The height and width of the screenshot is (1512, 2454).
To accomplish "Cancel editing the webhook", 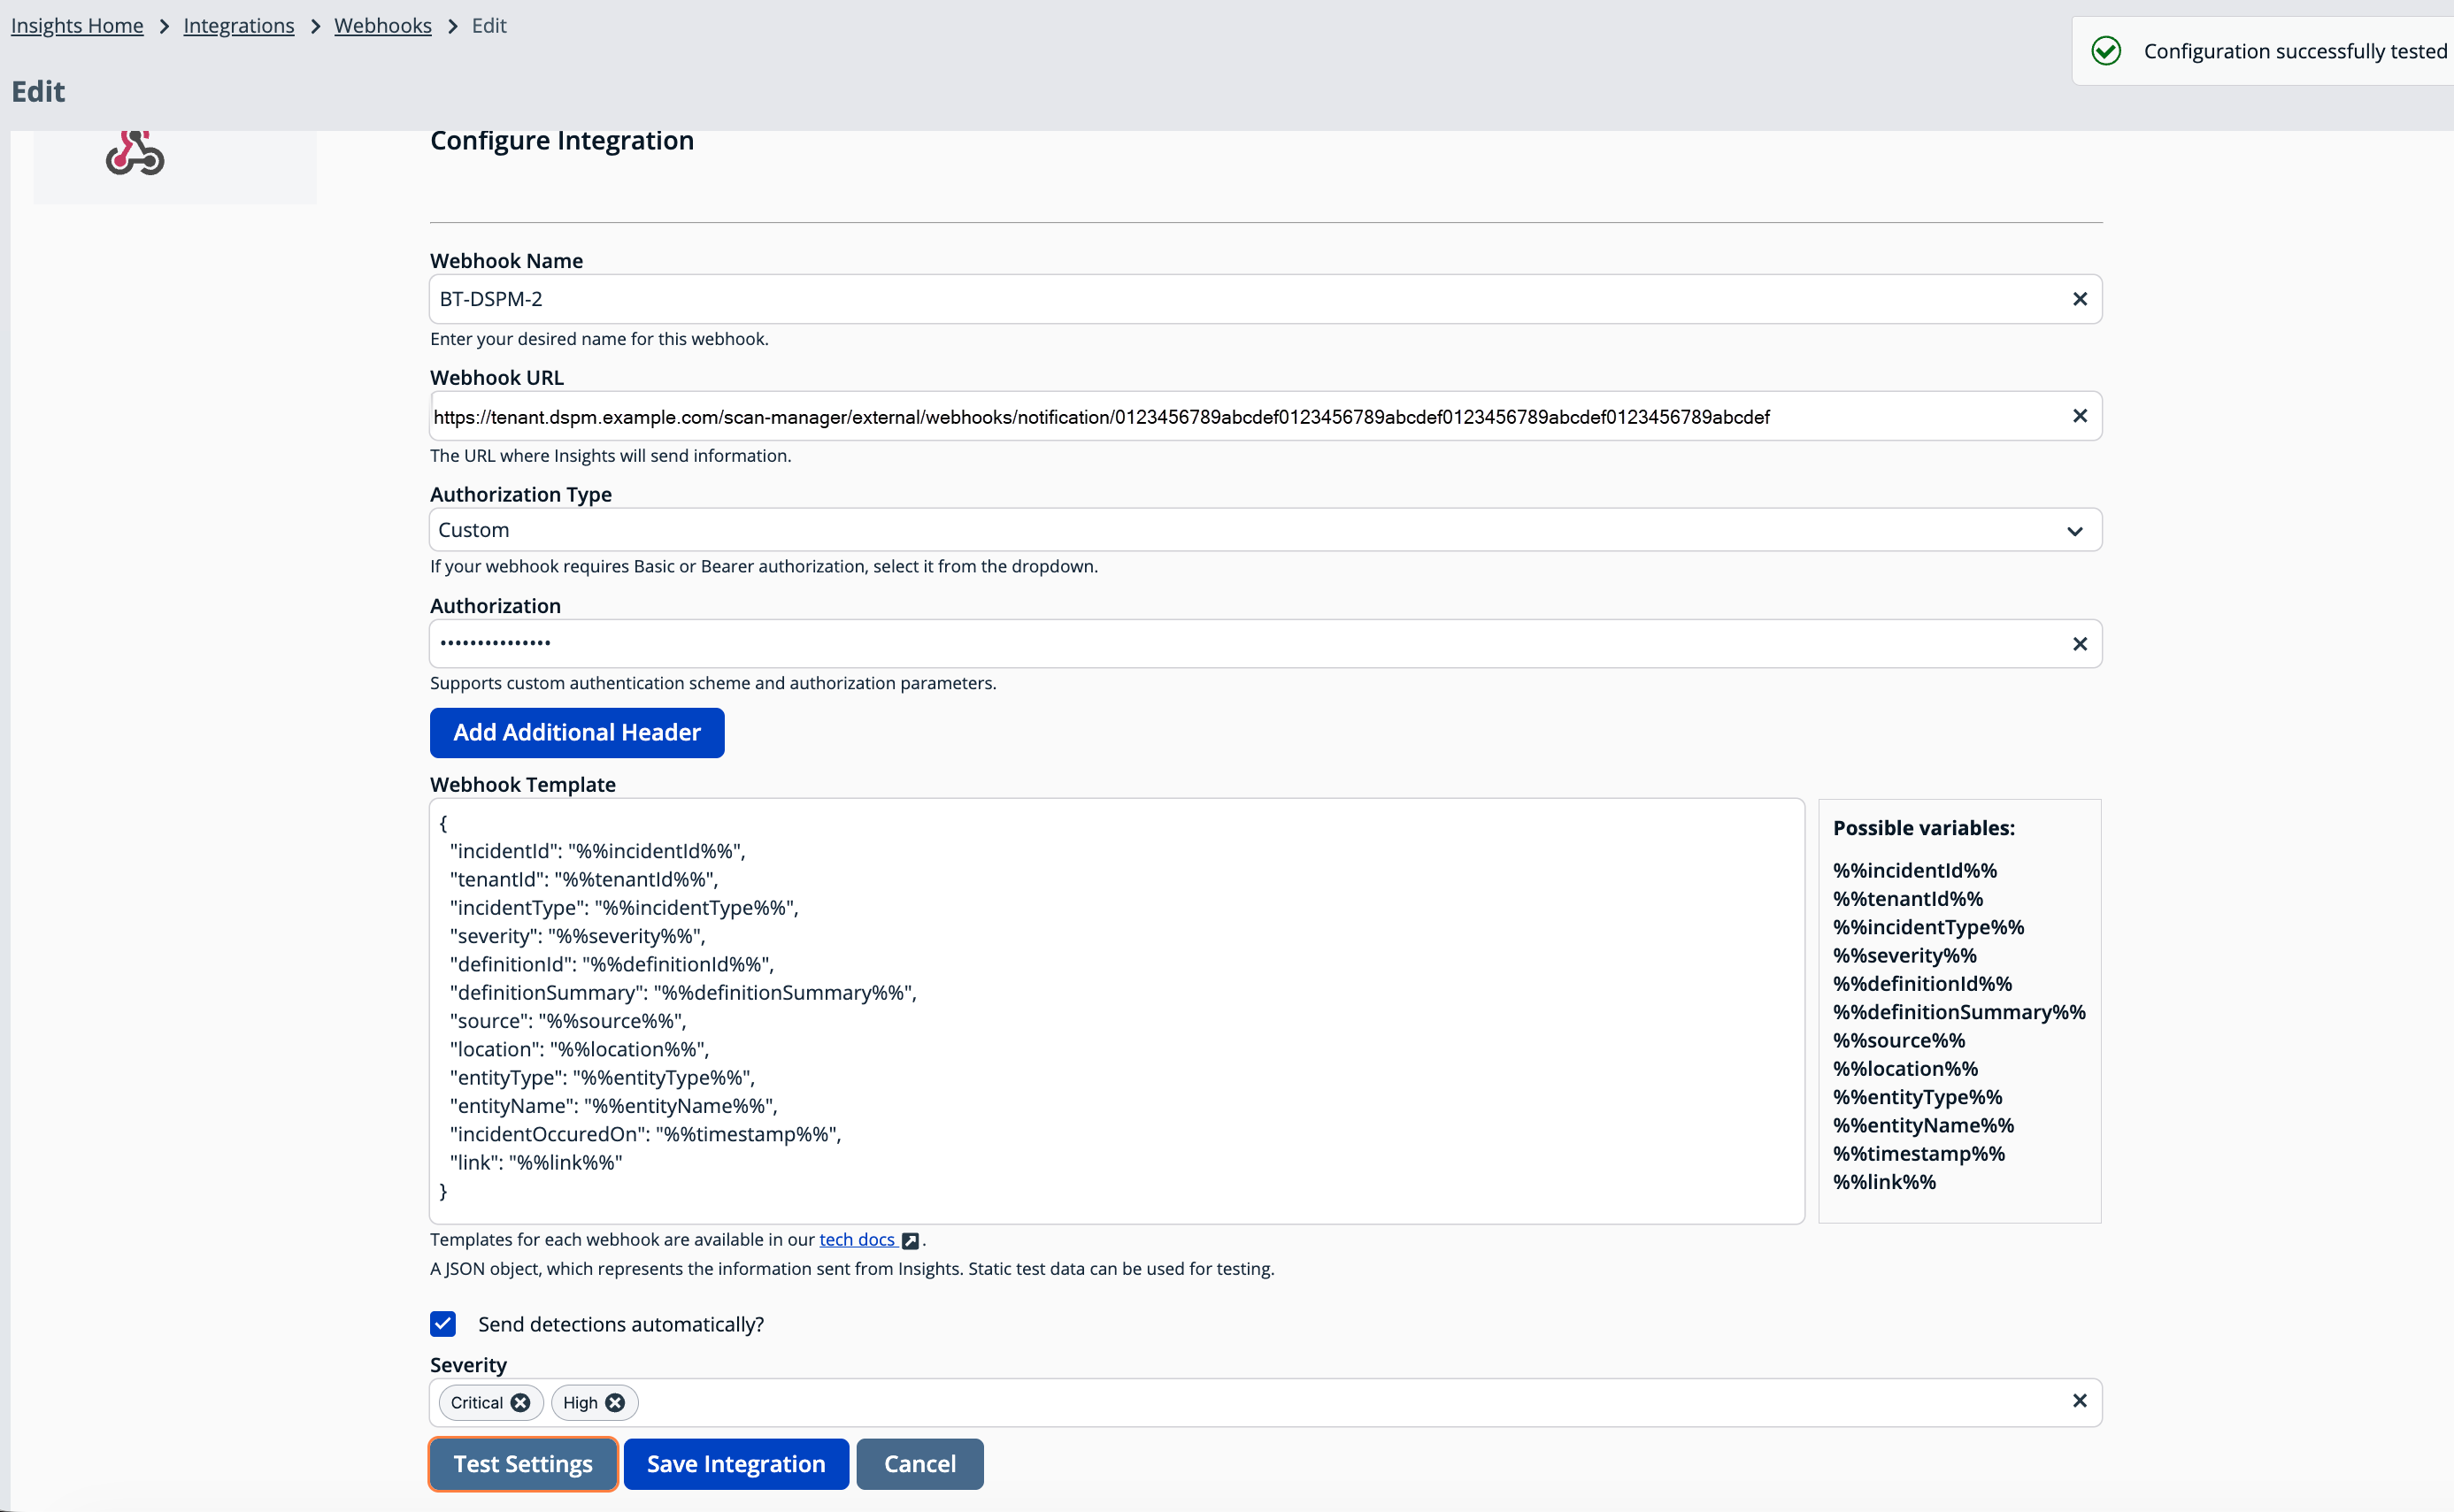I will click(x=920, y=1464).
